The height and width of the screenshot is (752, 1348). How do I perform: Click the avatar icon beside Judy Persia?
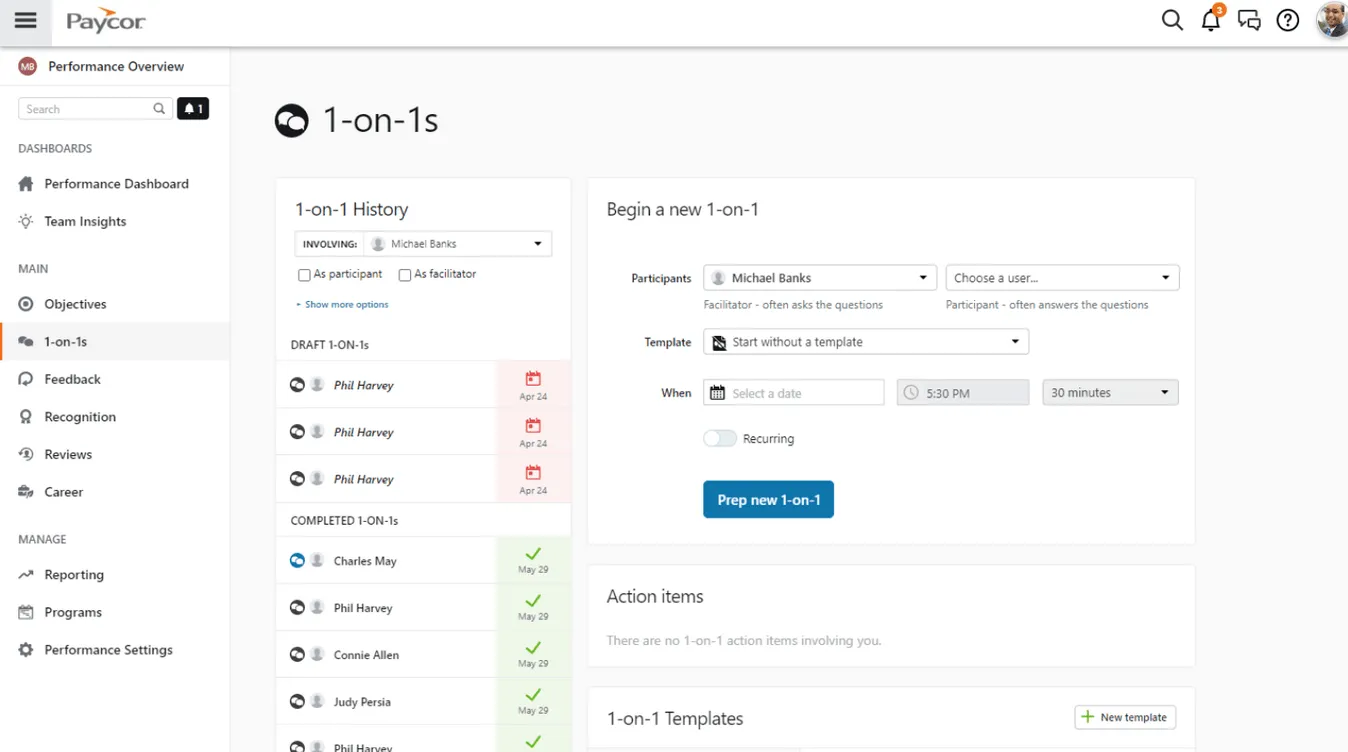coord(317,702)
